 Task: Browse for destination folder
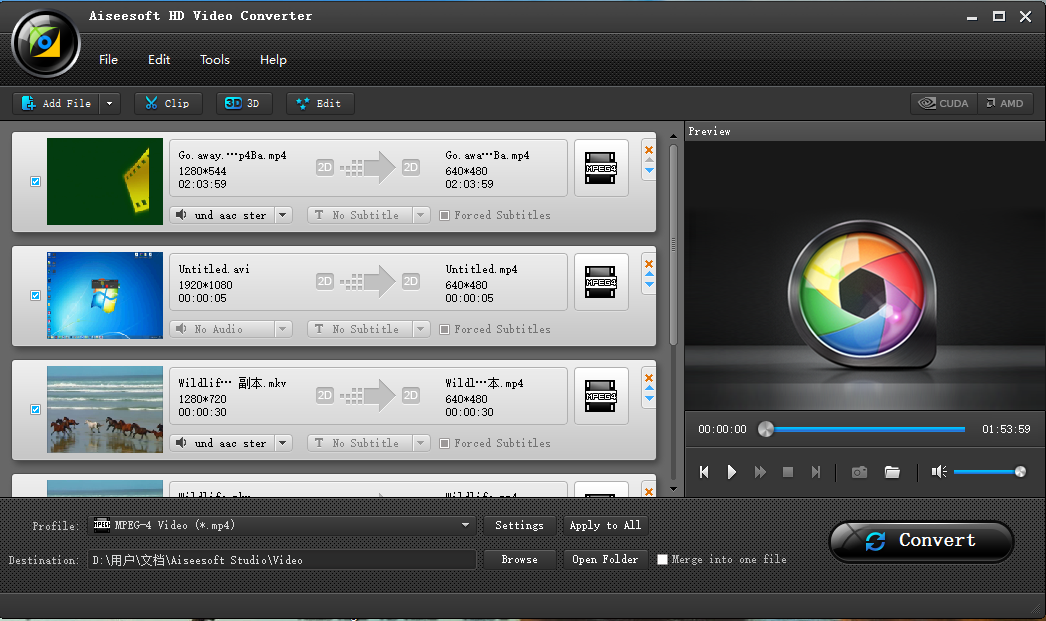point(520,560)
